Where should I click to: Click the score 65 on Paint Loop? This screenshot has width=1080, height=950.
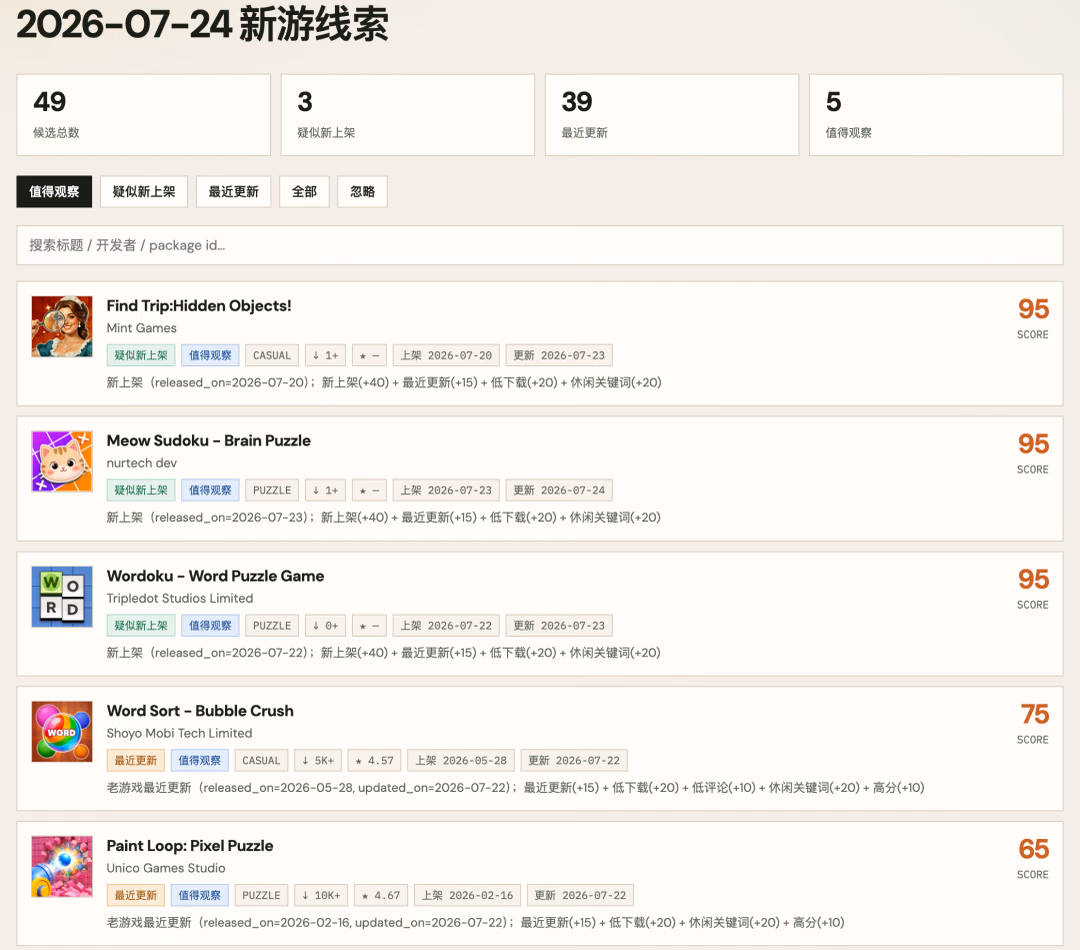pos(1034,849)
